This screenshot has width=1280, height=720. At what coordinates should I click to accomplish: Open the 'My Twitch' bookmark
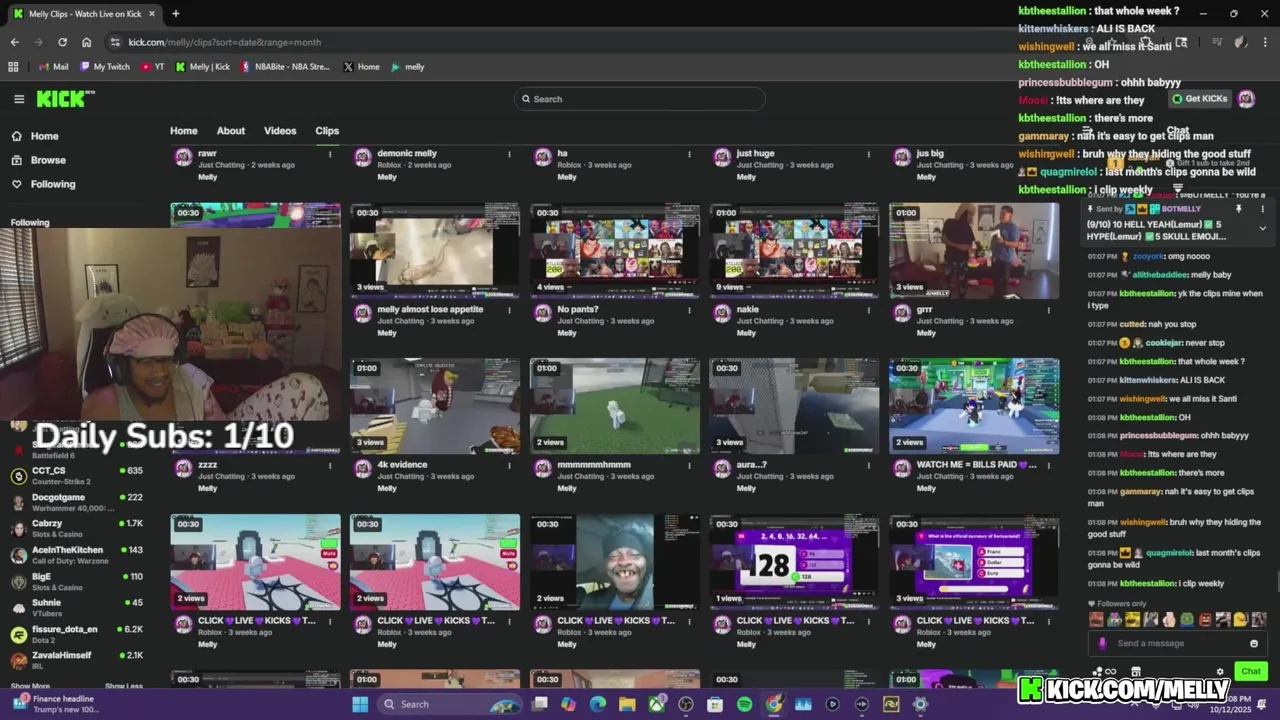105,67
